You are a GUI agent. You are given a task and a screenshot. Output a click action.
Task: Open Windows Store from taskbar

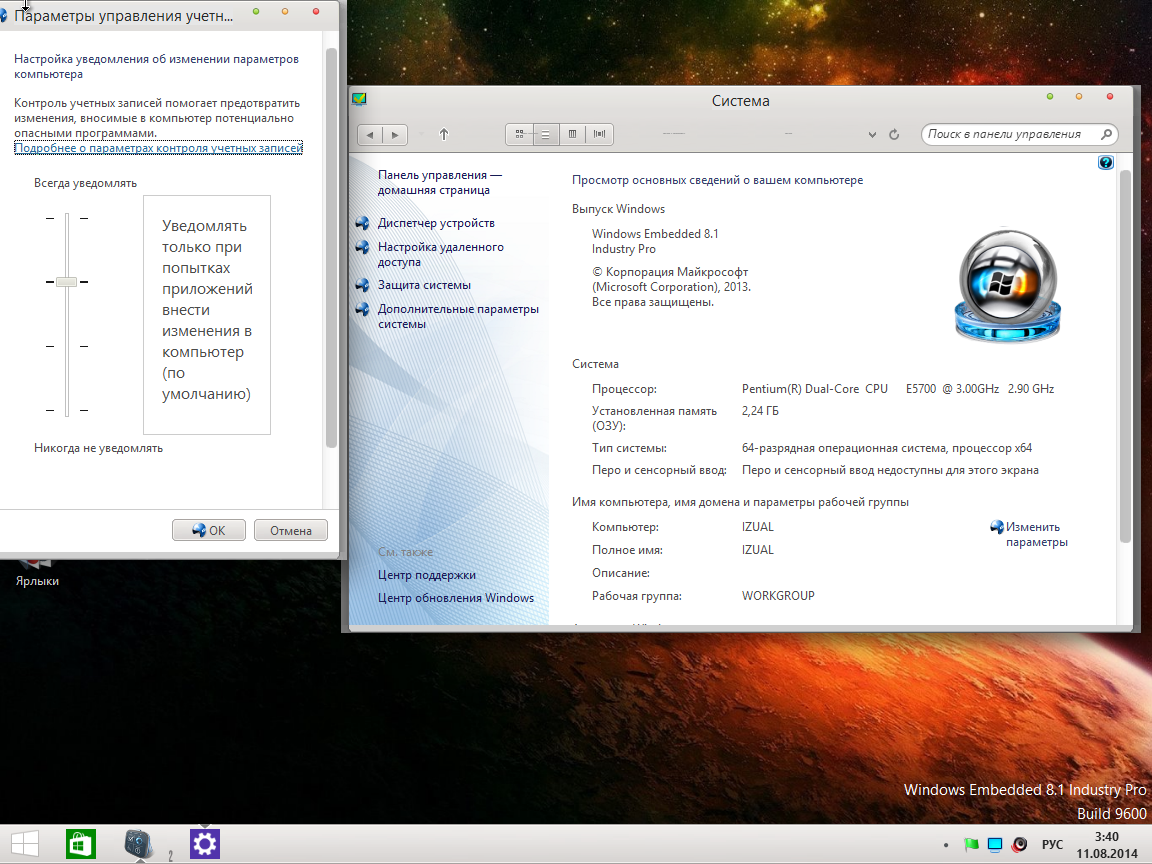coord(81,844)
